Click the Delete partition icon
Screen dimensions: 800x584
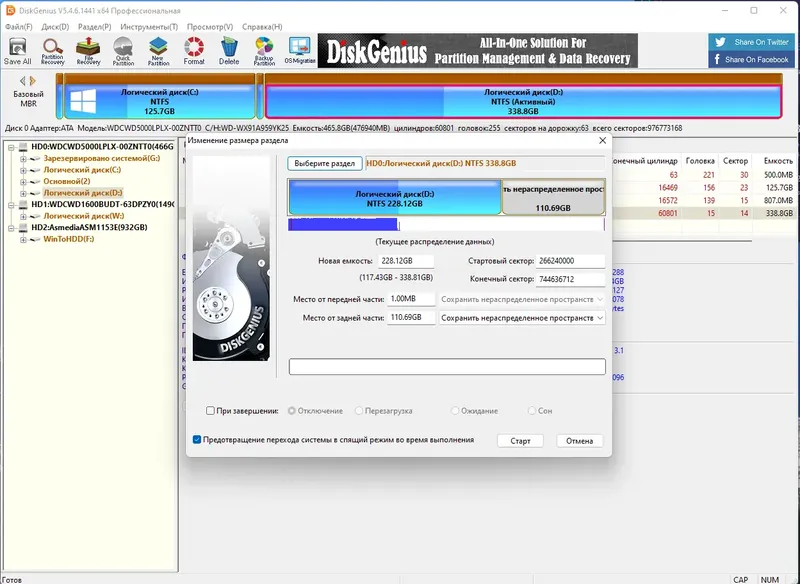(x=229, y=51)
